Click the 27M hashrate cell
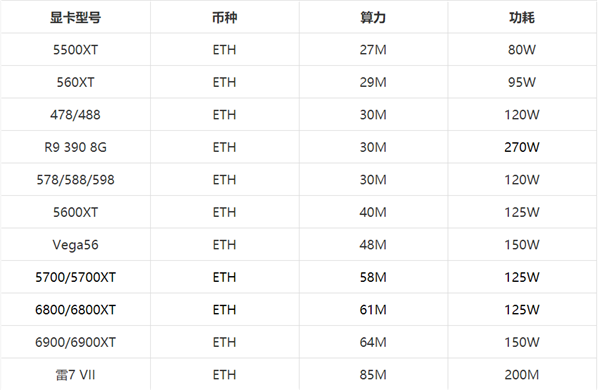The width and height of the screenshot is (600, 390). pos(373,50)
